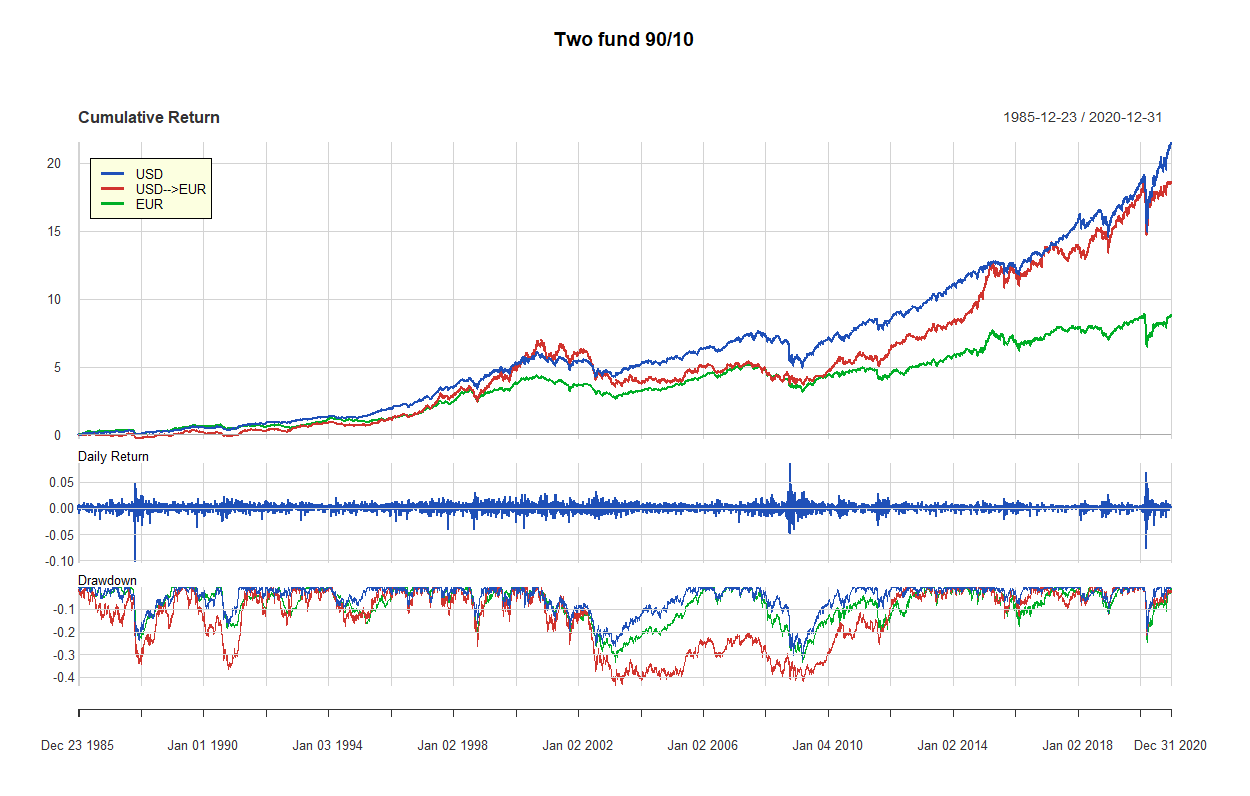This screenshot has width=1250, height=796.
Task: Click the green EUR line end at 2020
Action: click(1170, 316)
